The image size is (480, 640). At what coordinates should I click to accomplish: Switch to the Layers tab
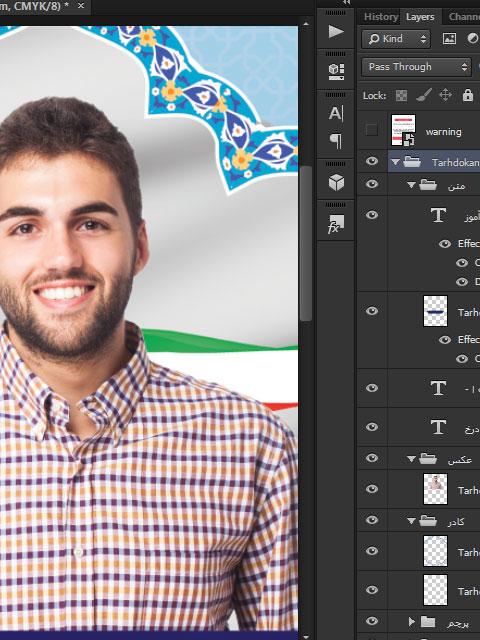tap(420, 17)
